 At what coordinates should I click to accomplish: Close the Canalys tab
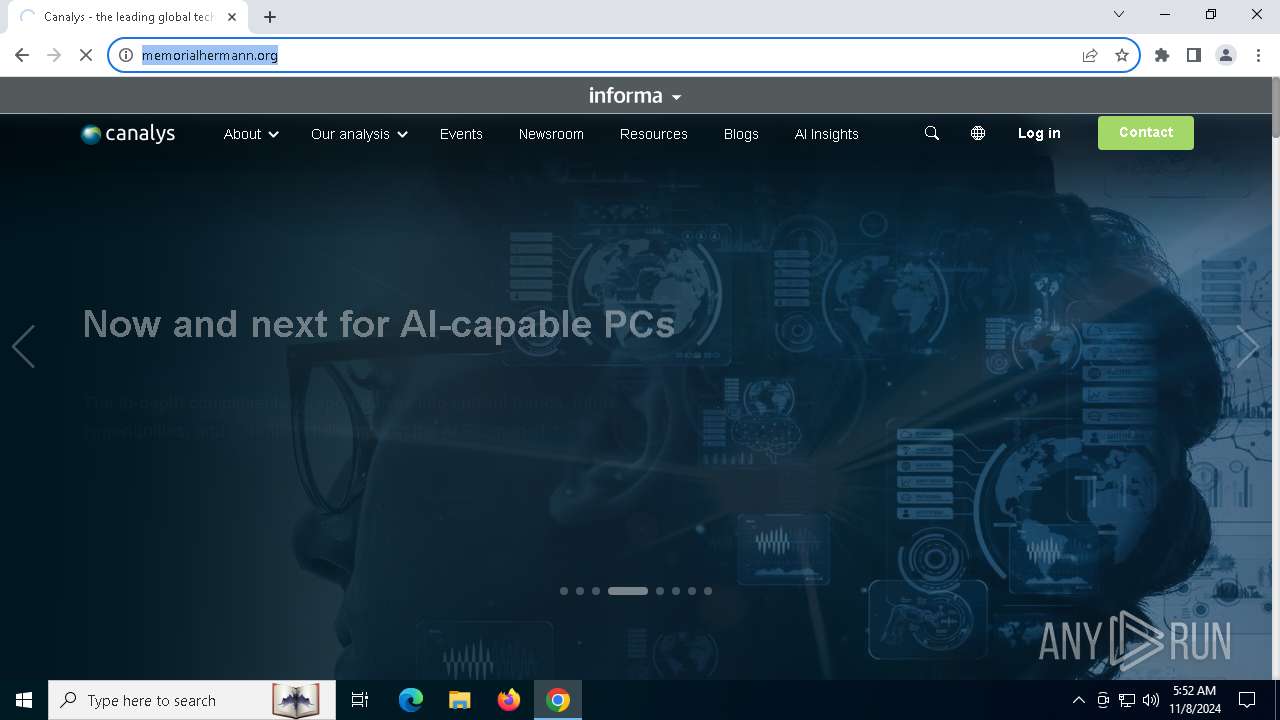click(232, 17)
